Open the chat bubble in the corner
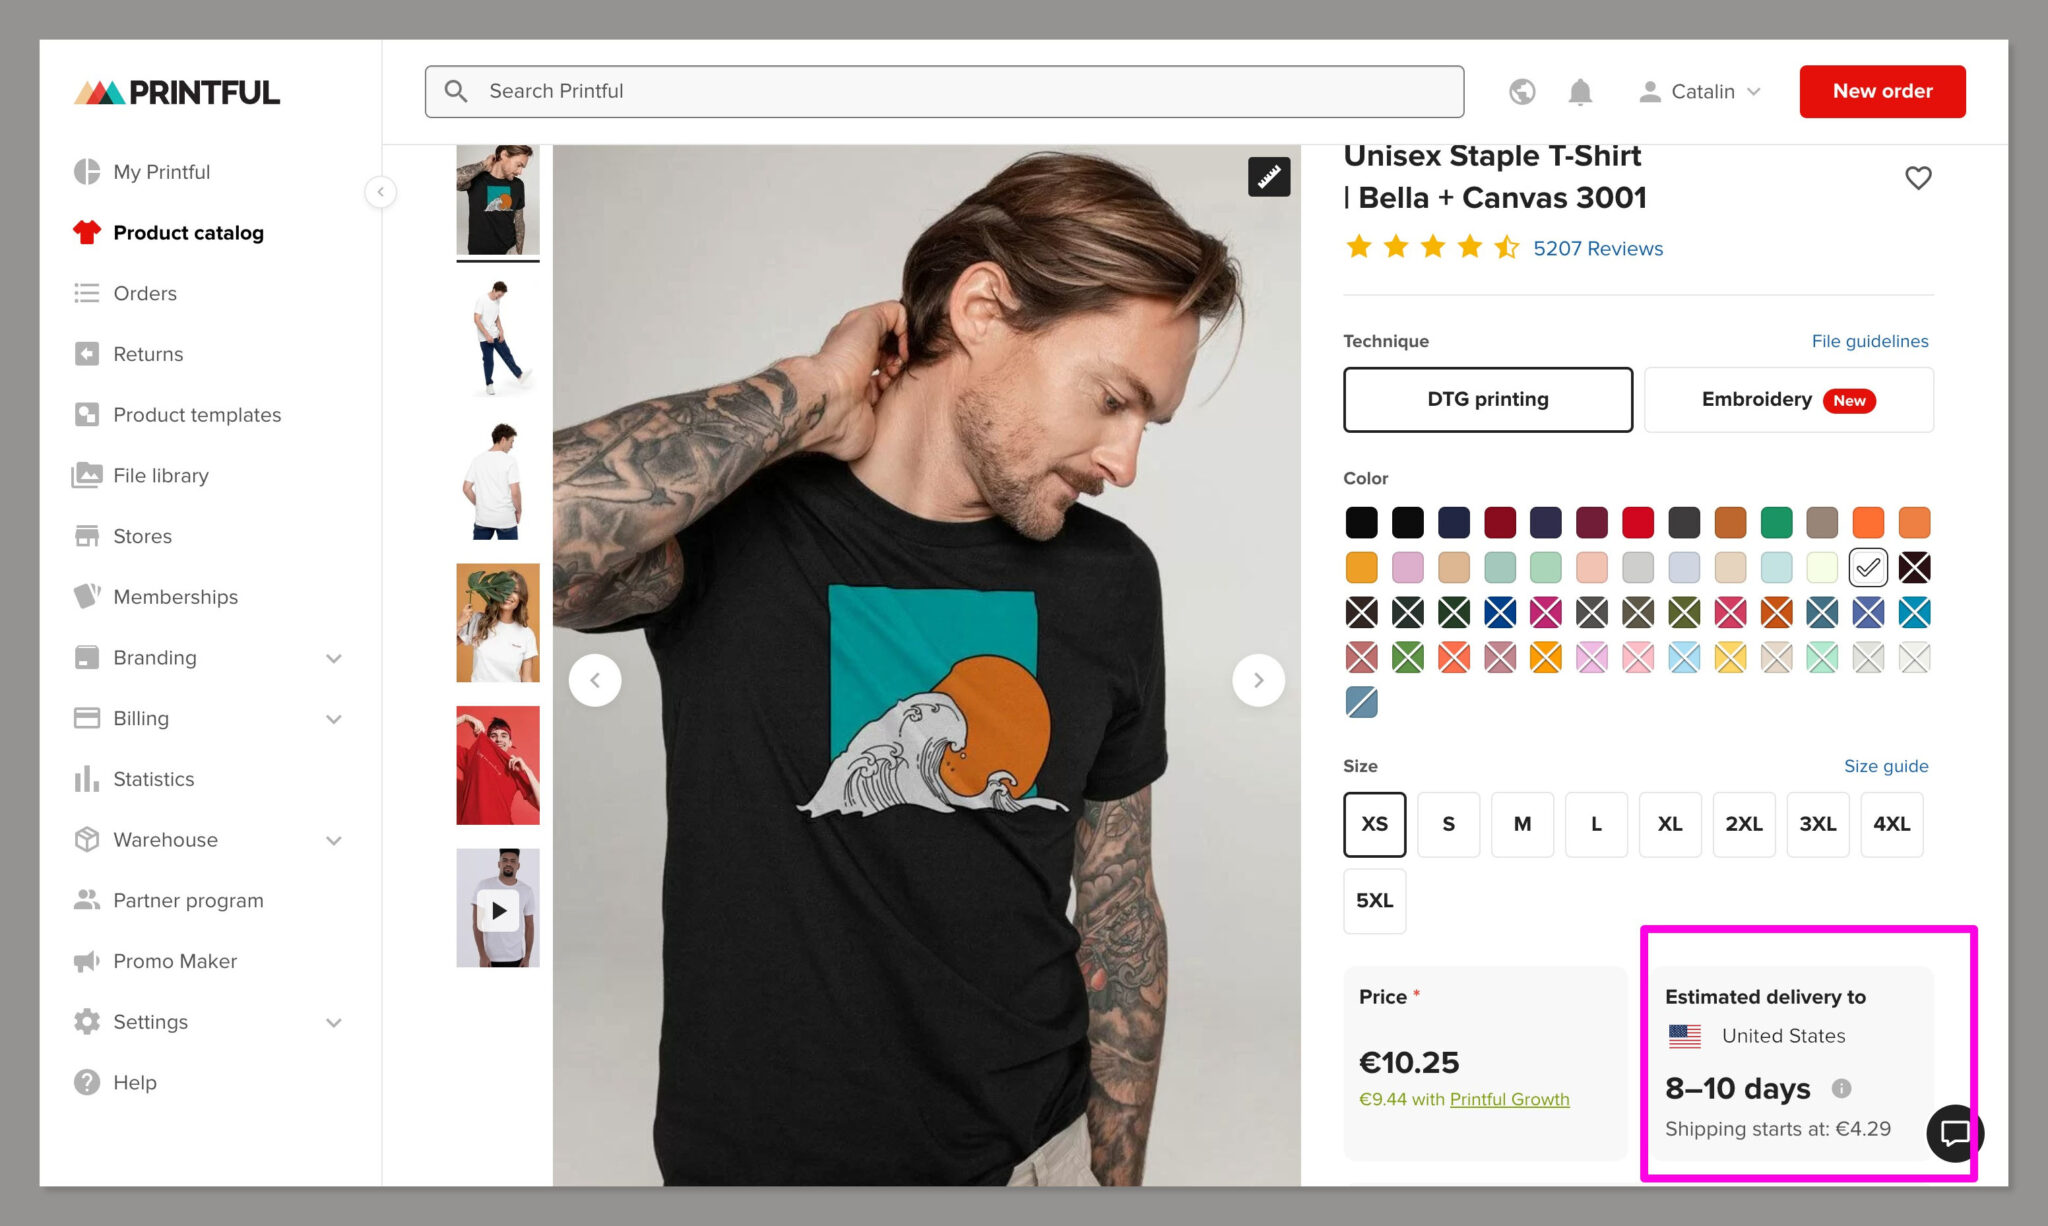 [x=1956, y=1133]
